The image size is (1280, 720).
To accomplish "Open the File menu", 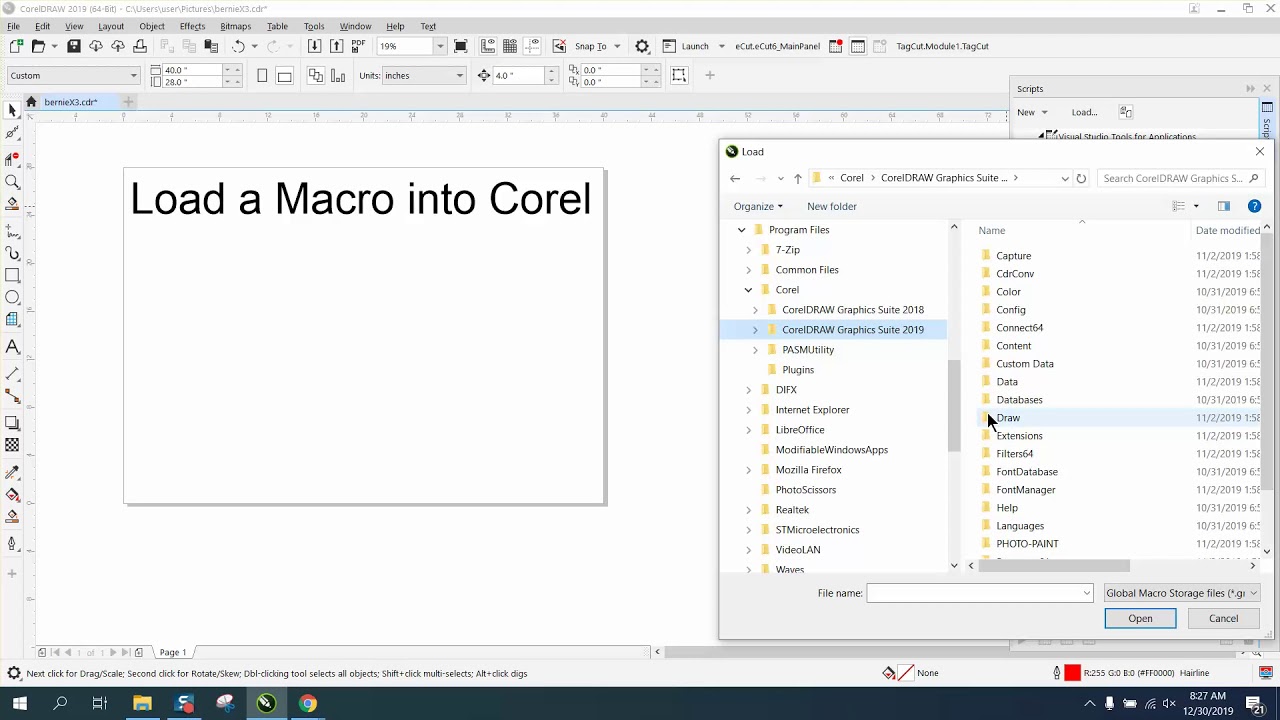I will point(13,26).
